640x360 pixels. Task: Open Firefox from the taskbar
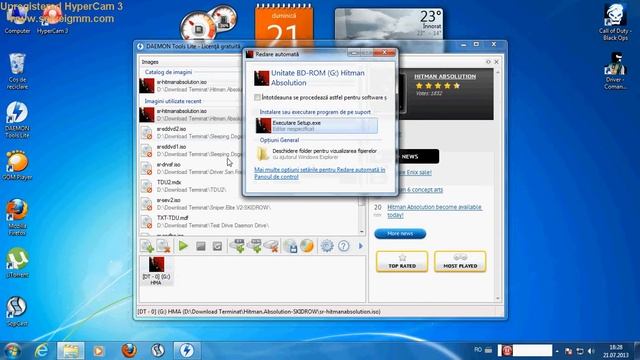tap(129, 351)
